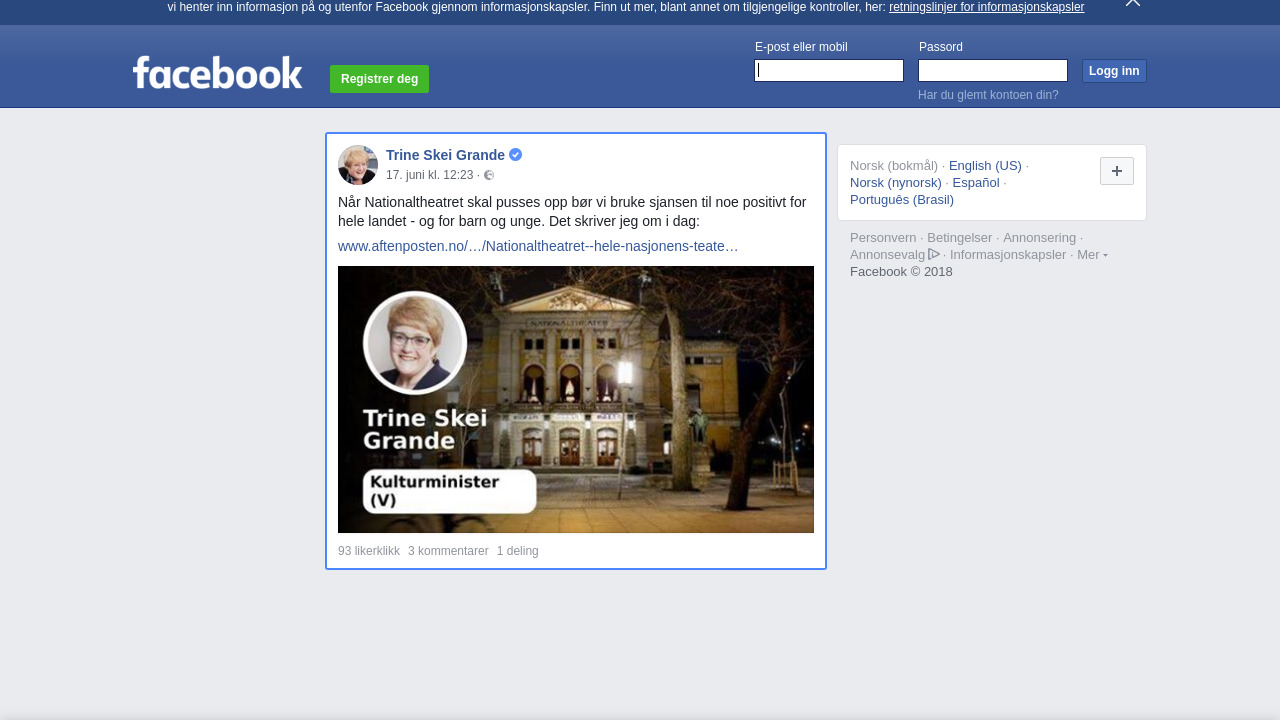Viewport: 1280px width, 720px height.
Task: Open the Annonsevalg footer link
Action: [x=887, y=255]
